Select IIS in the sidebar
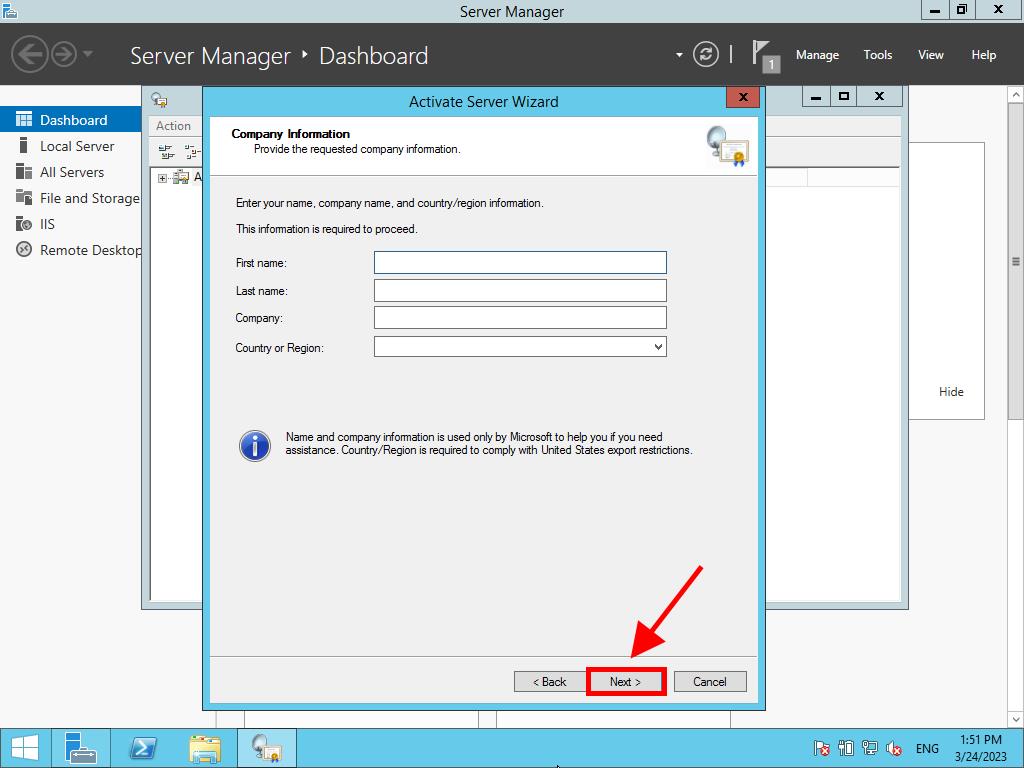Viewport: 1024px width, 768px height. click(71, 224)
